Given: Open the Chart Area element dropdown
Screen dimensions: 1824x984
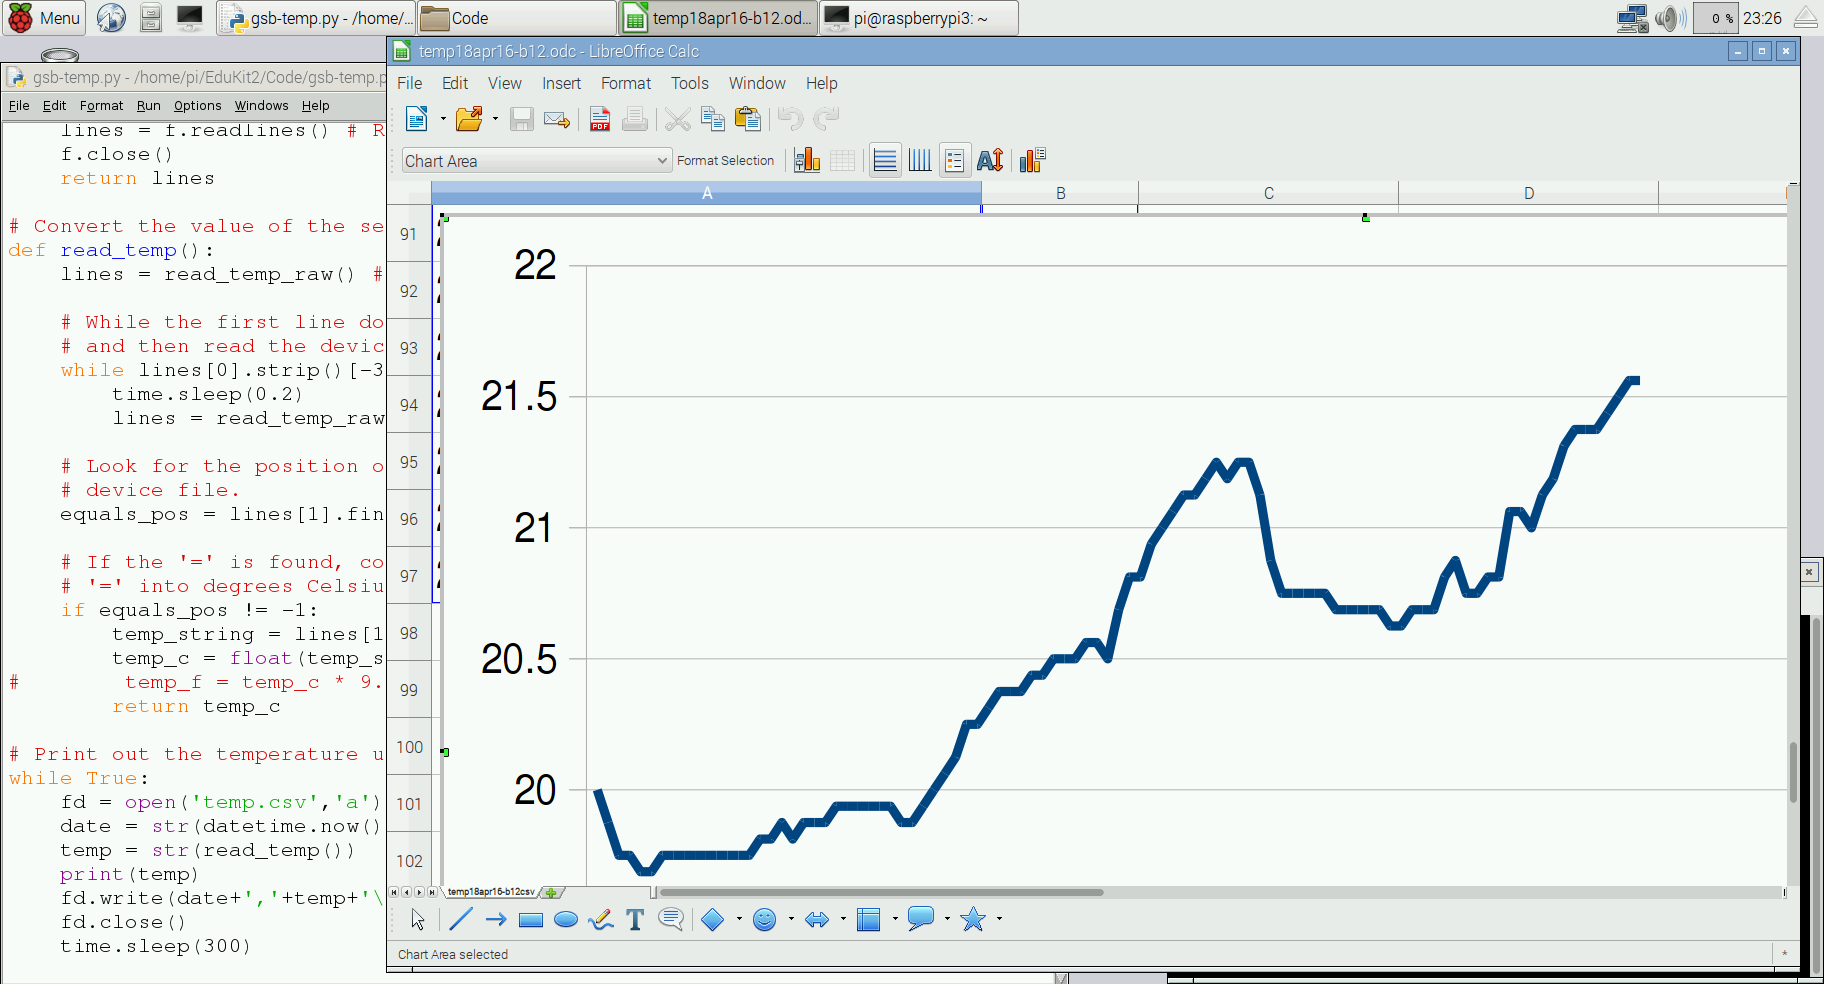Looking at the screenshot, I should click(x=662, y=161).
